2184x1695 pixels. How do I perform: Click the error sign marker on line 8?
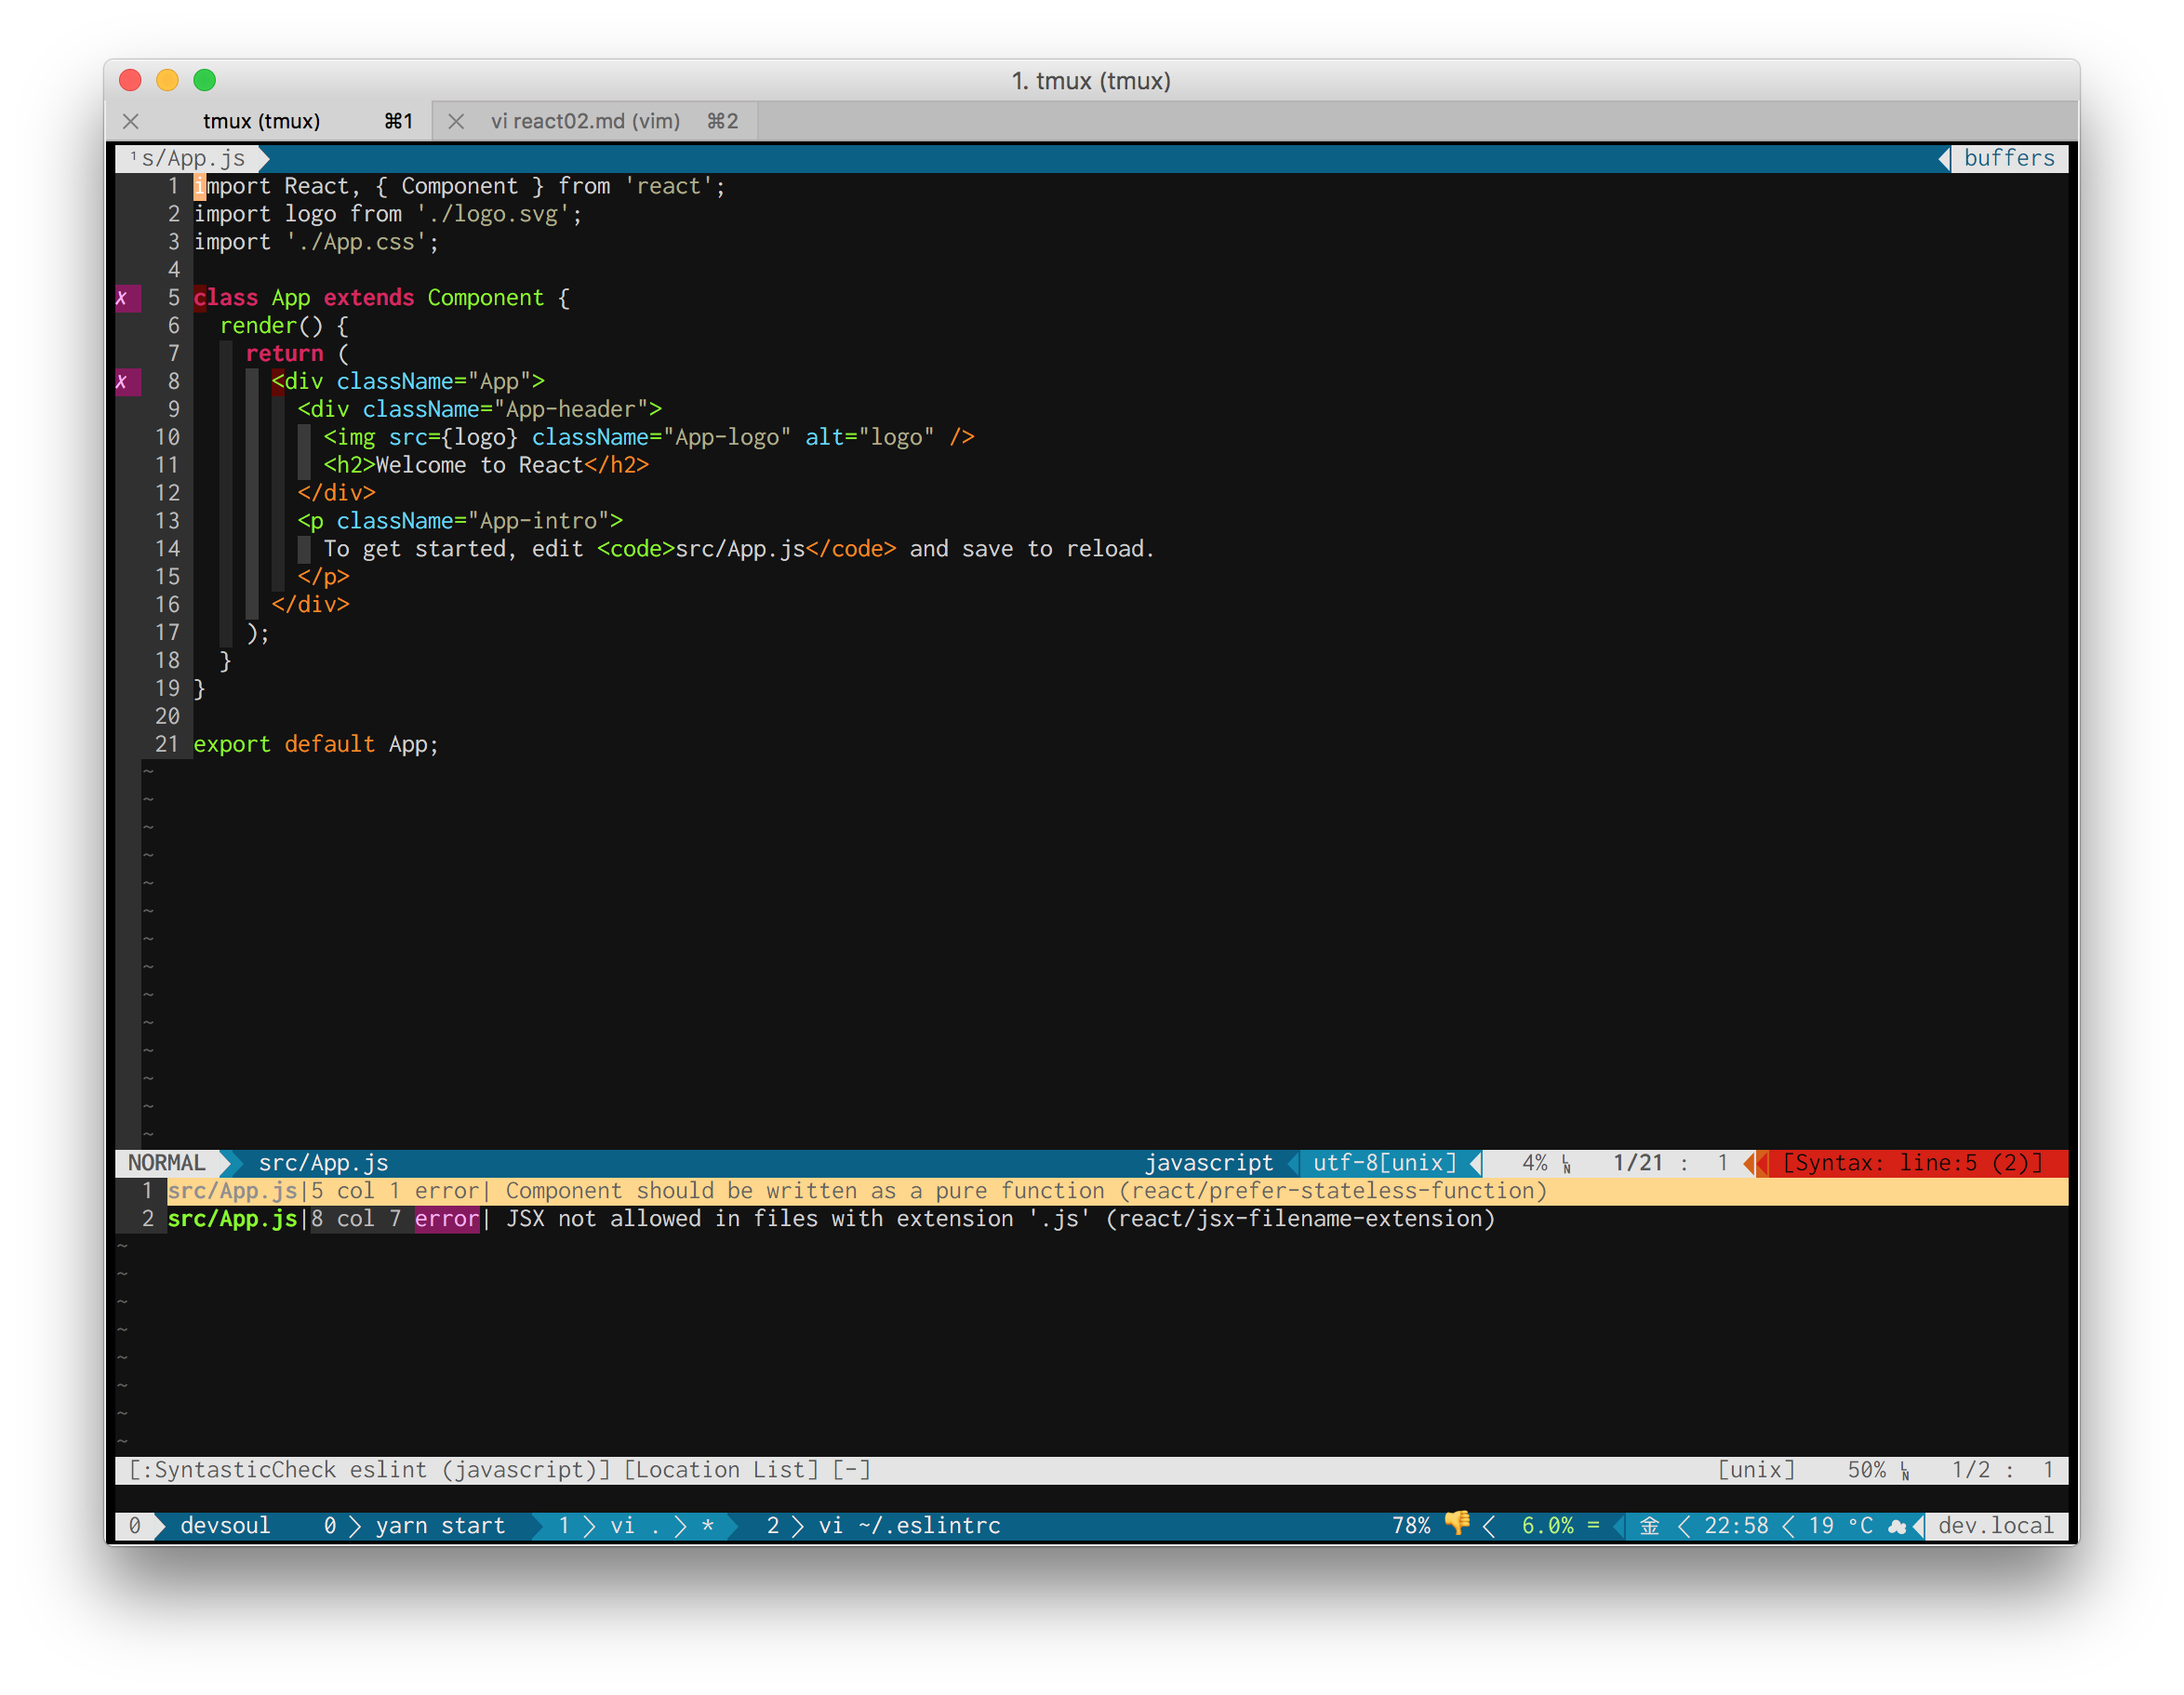pos(124,382)
